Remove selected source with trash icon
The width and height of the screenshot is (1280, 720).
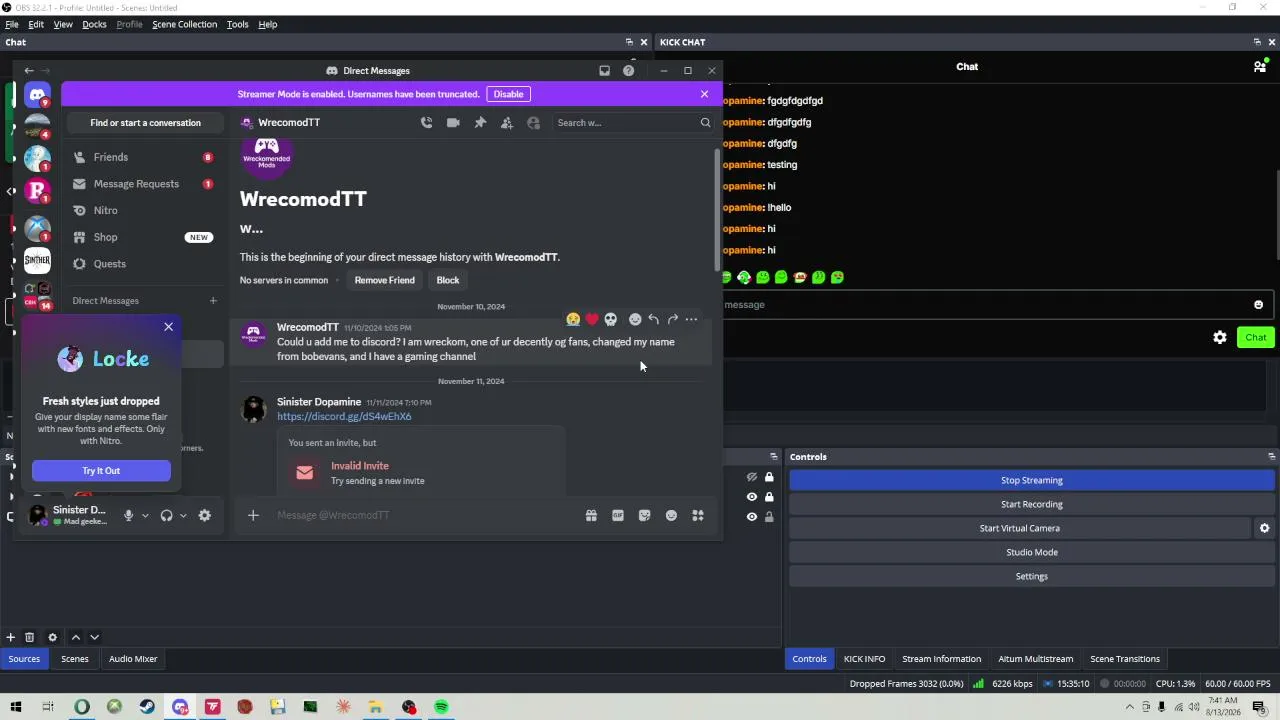29,637
